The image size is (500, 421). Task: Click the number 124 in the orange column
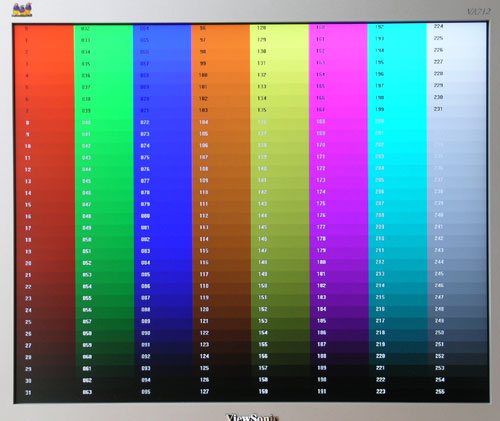pos(205,356)
